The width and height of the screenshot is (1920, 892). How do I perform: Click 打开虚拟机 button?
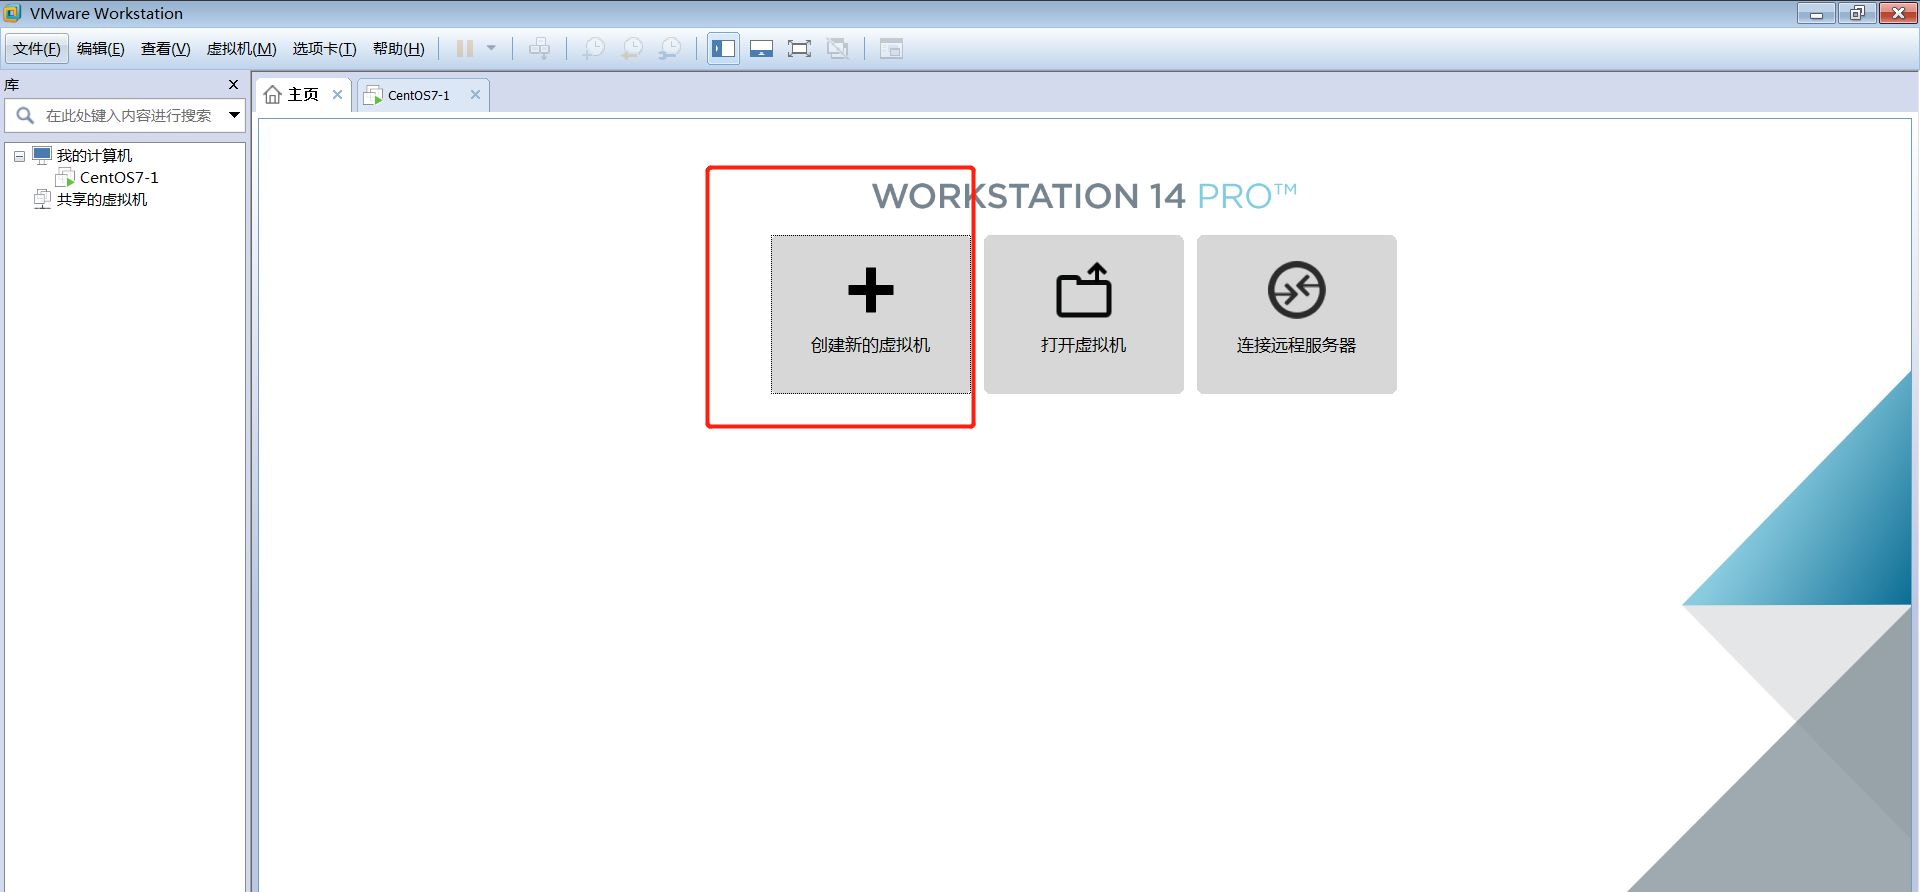pyautogui.click(x=1084, y=314)
